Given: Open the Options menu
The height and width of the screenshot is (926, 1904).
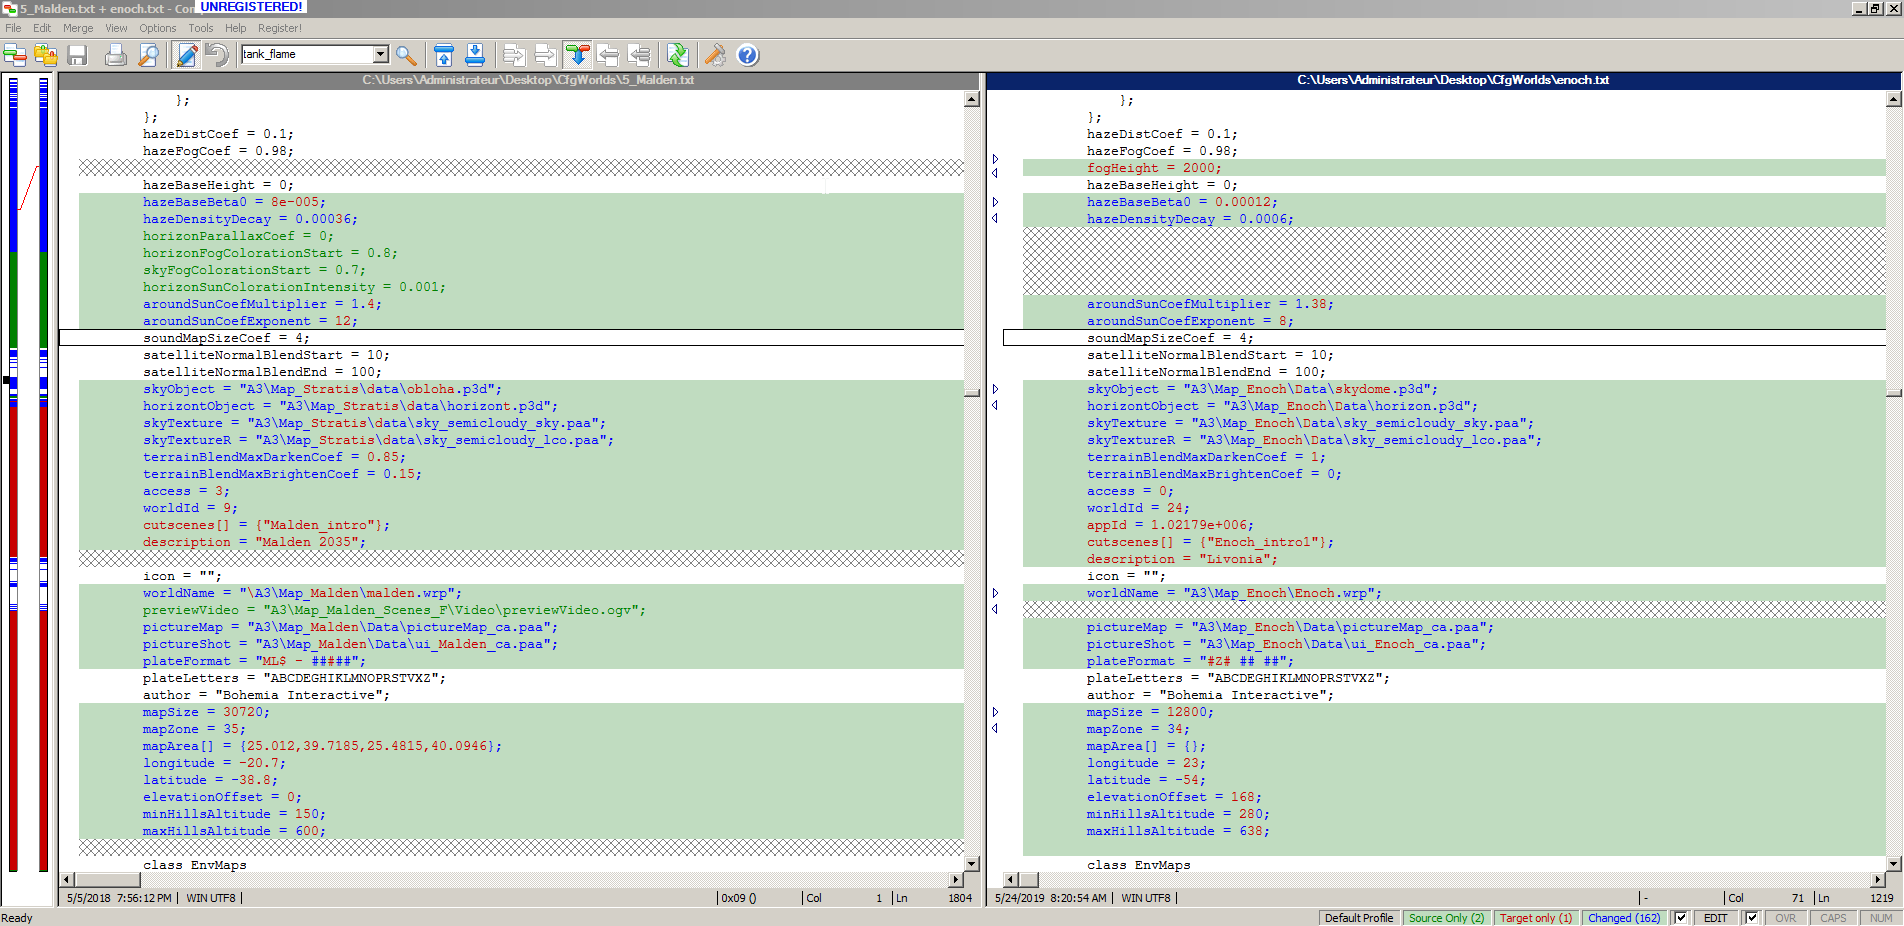Looking at the screenshot, I should click(157, 28).
